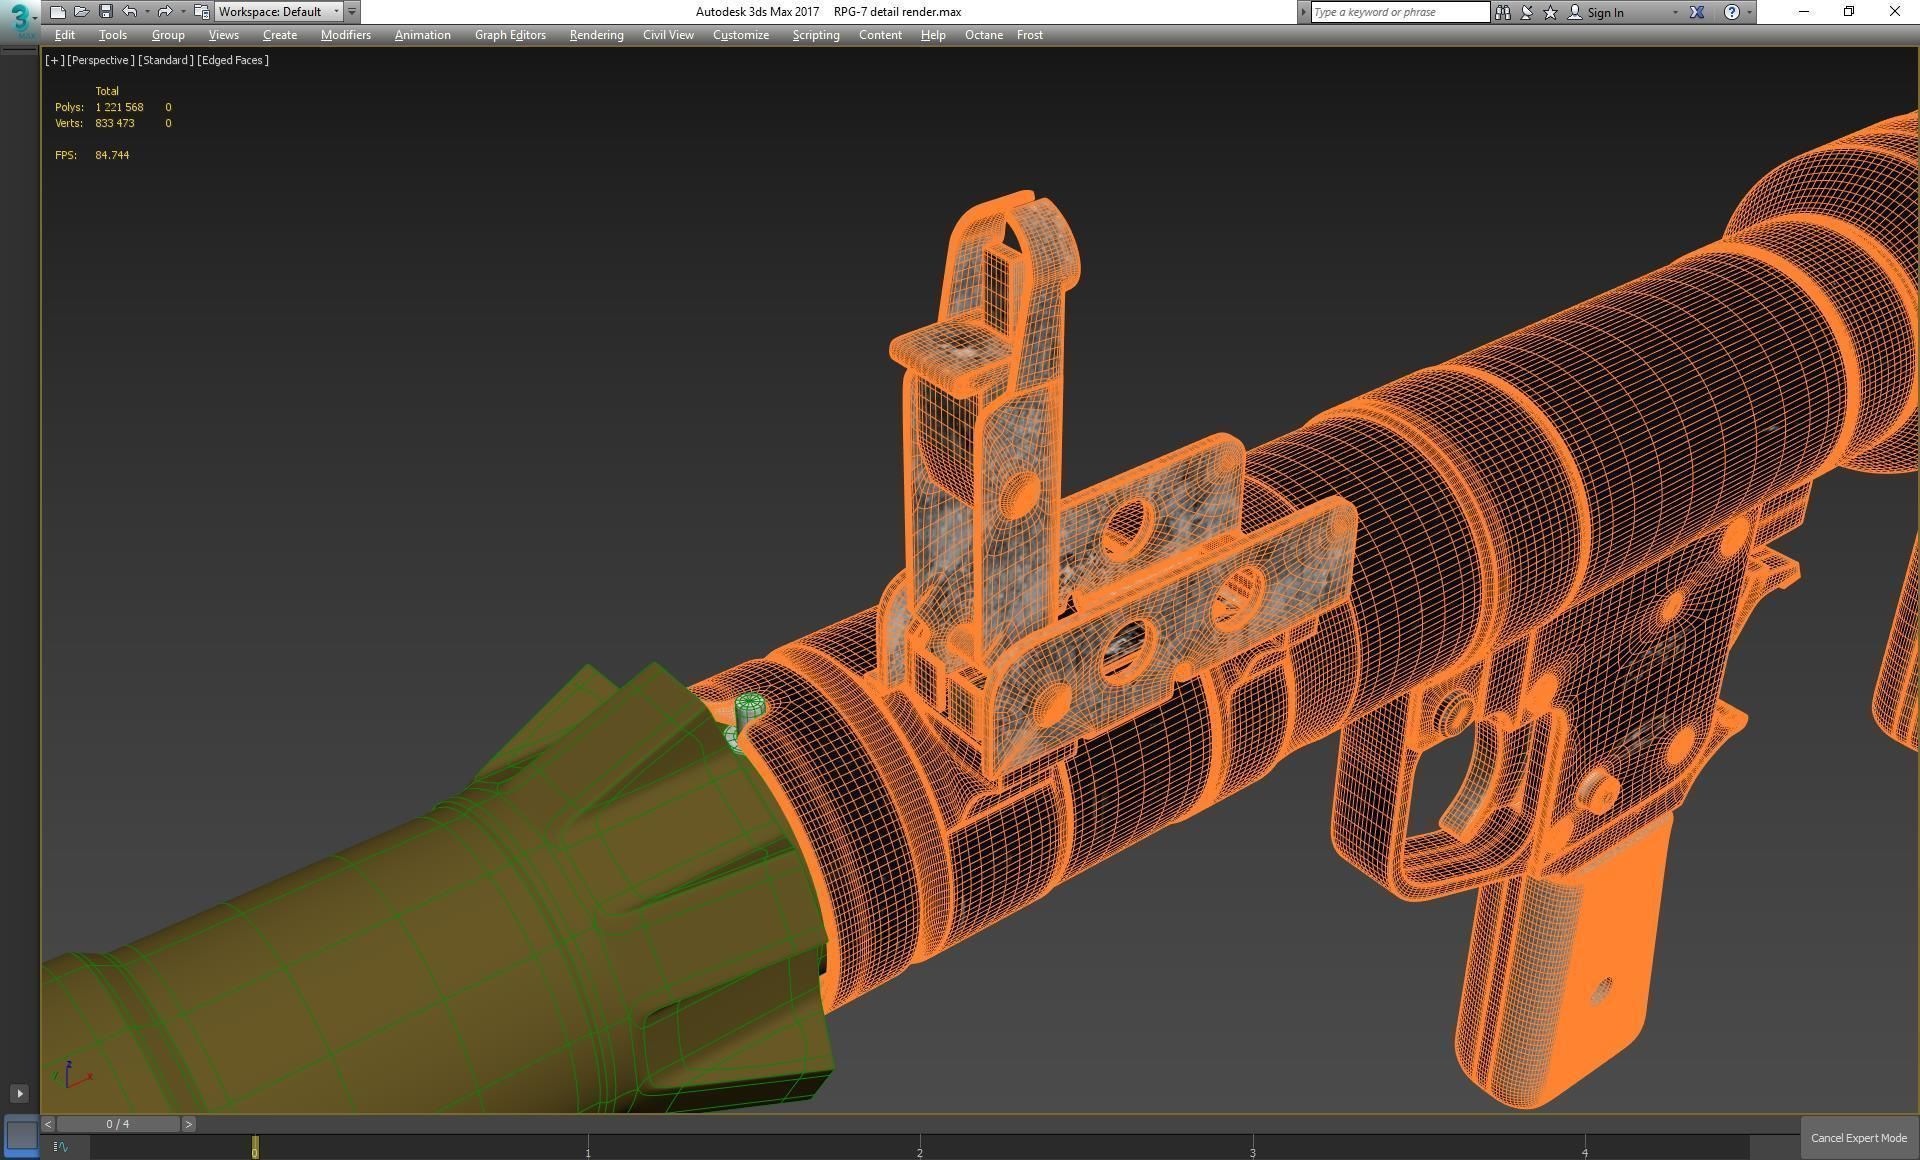This screenshot has height=1160, width=1920.
Task: Click the [Edged Faces] viewport label
Action: (x=233, y=60)
